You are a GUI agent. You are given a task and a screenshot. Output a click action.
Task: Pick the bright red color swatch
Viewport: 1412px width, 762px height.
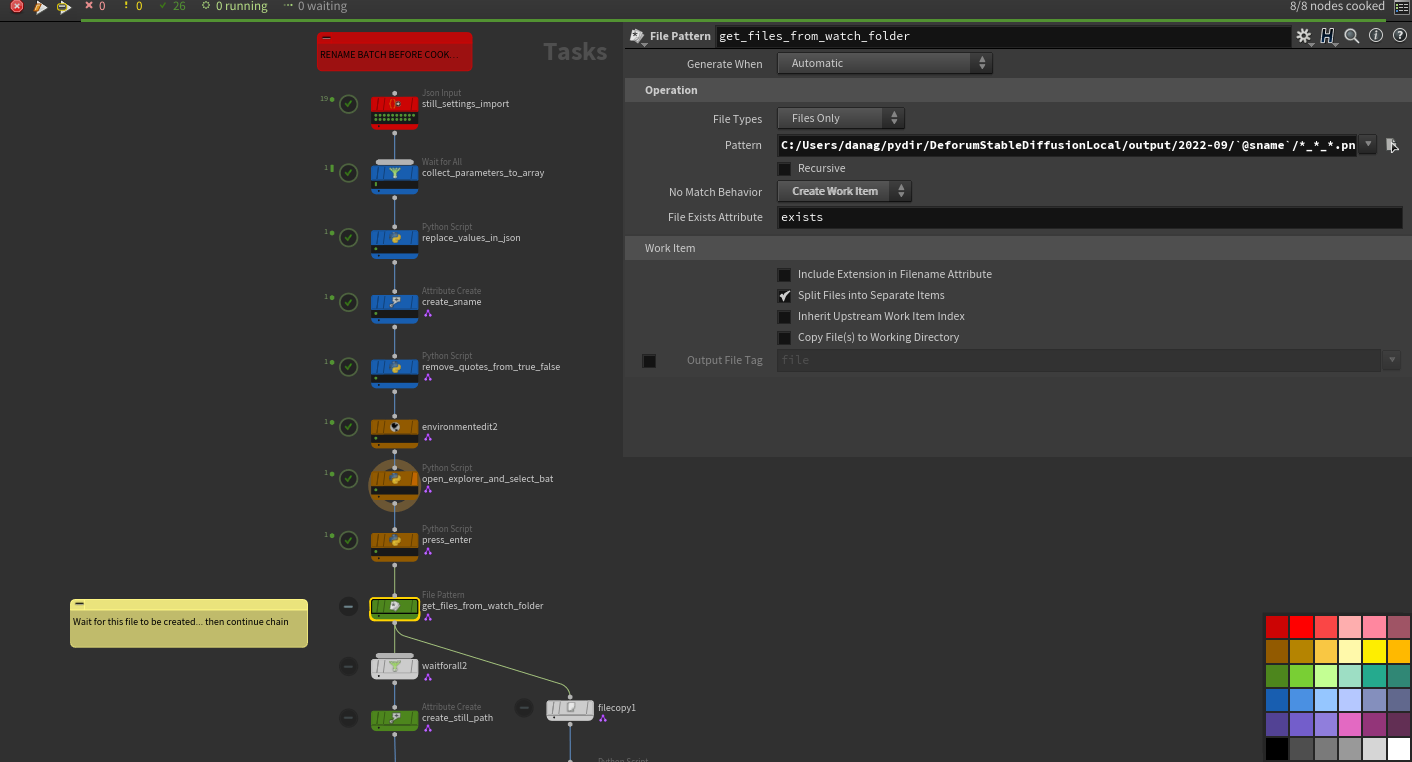[x=1301, y=627]
